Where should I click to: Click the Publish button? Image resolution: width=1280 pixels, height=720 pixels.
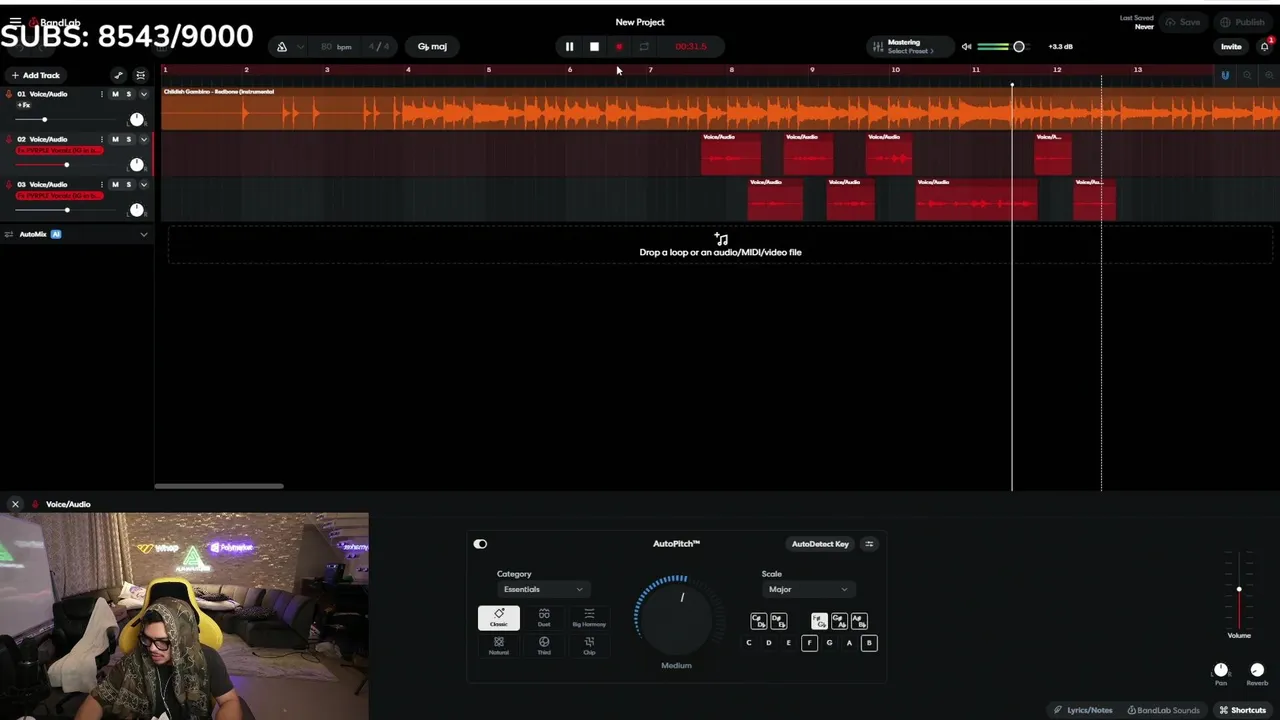[x=1242, y=22]
